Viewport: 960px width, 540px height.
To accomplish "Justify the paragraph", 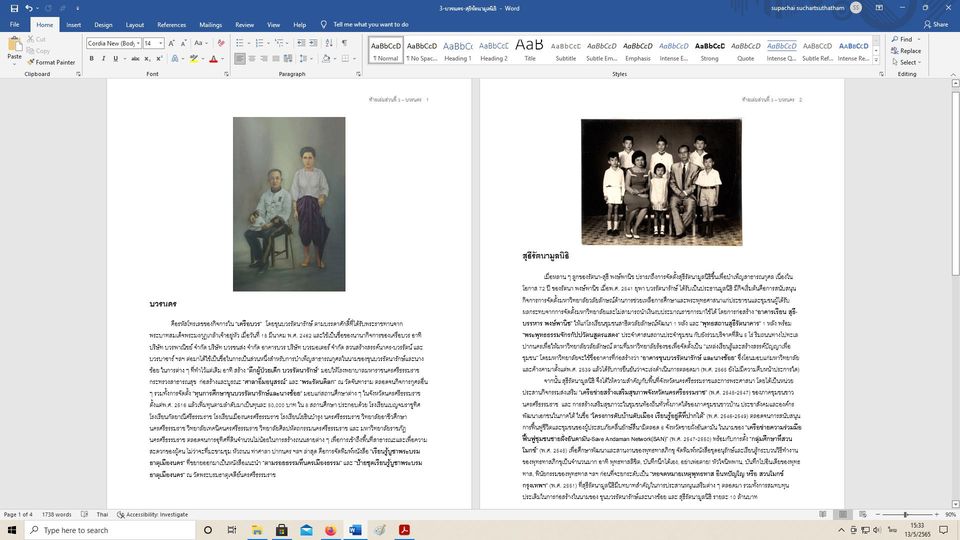I will 276,59.
